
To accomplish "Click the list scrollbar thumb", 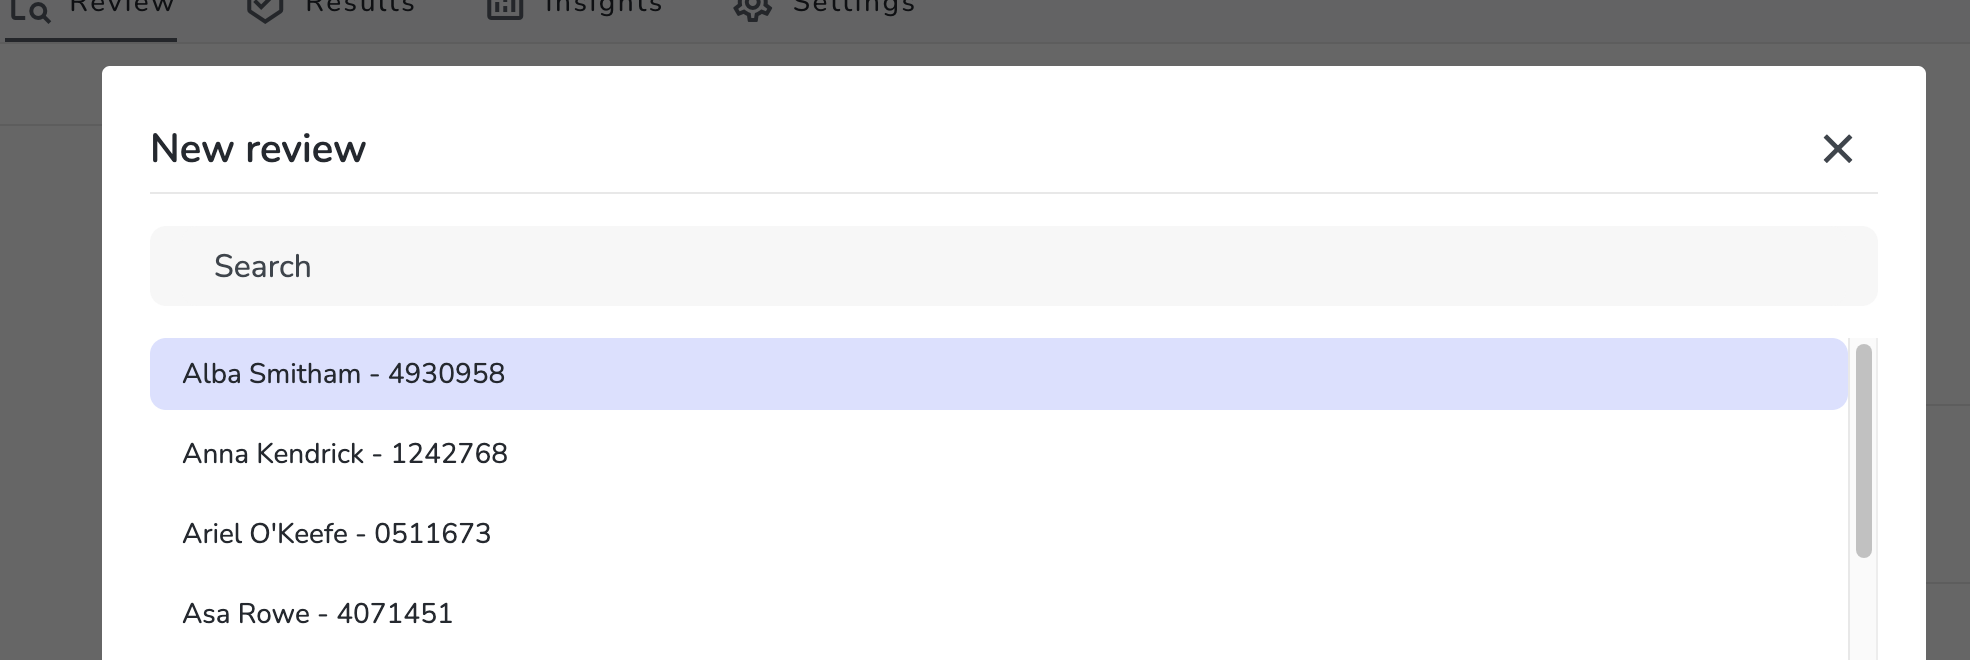I will click(1863, 450).
